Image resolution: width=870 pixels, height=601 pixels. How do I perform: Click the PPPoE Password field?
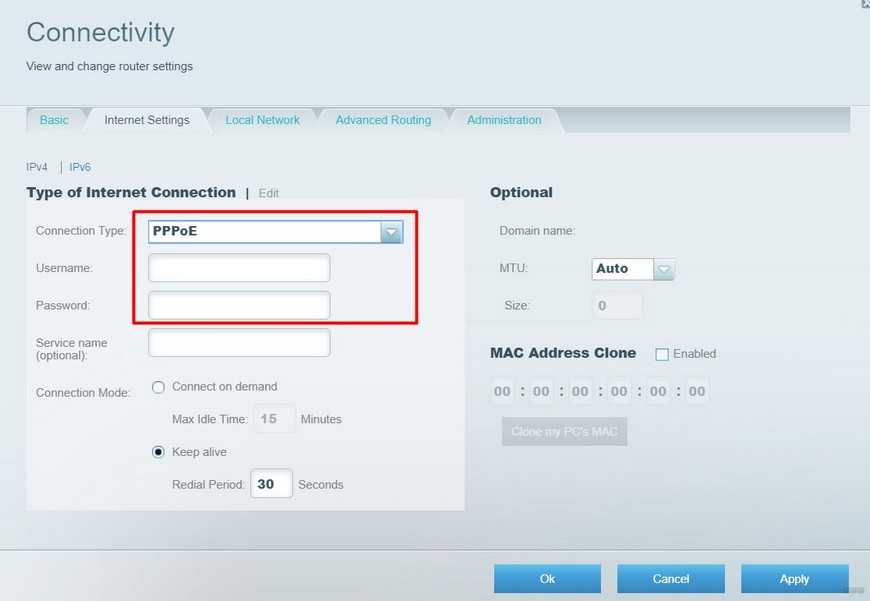[x=239, y=305]
